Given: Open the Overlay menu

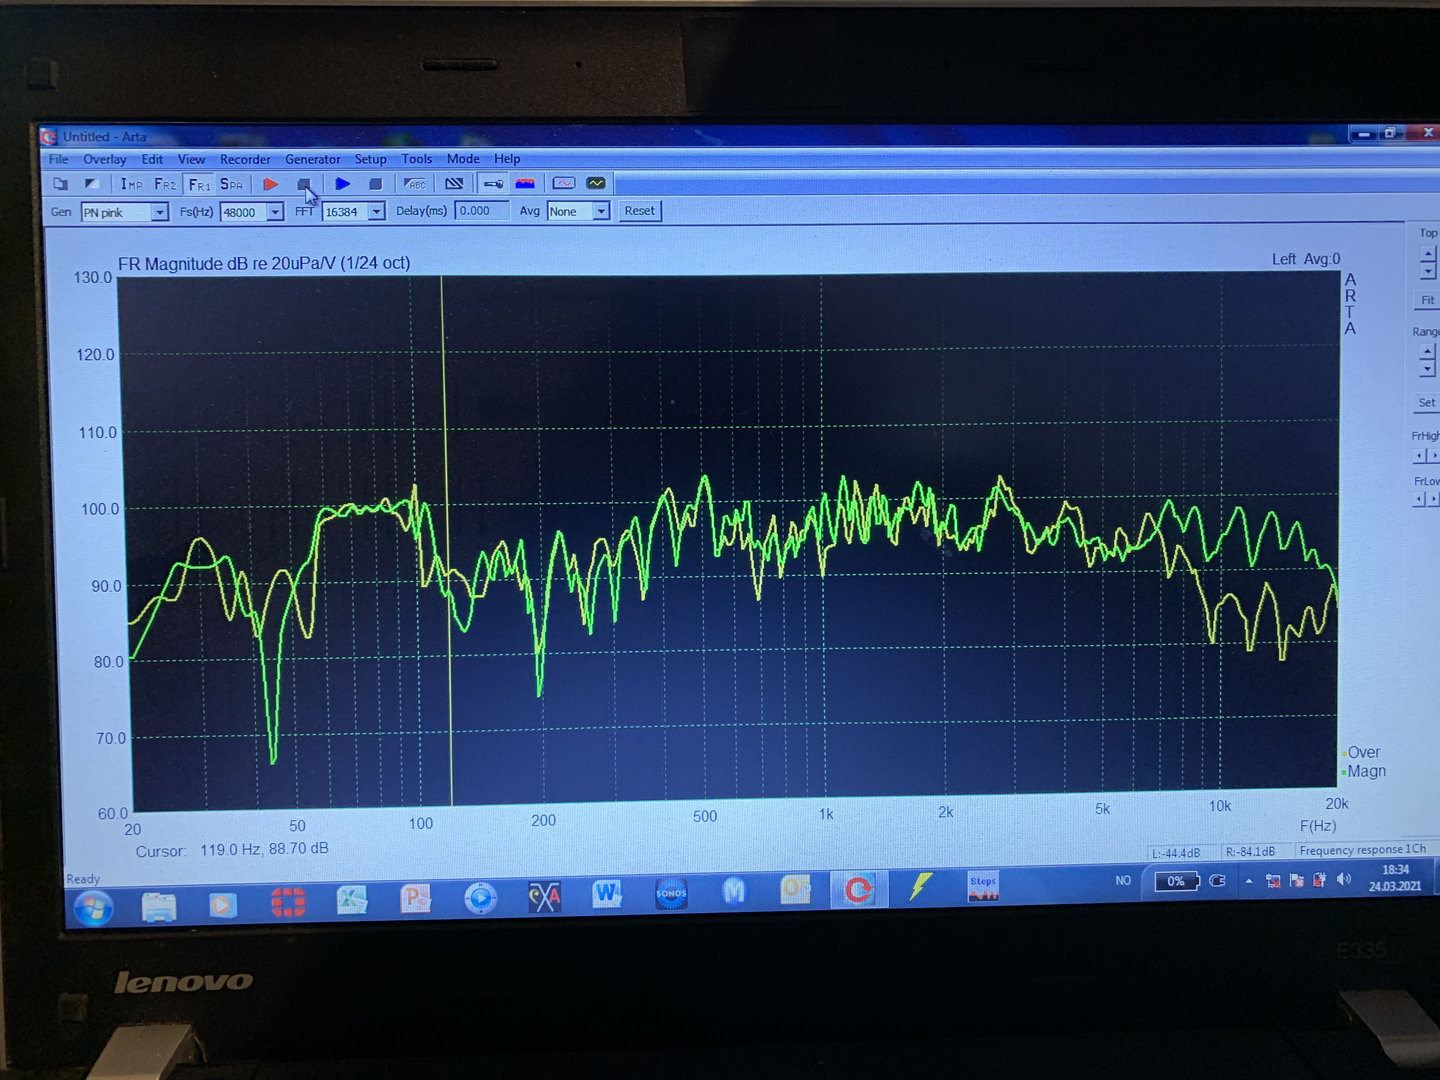Looking at the screenshot, I should click(104, 159).
